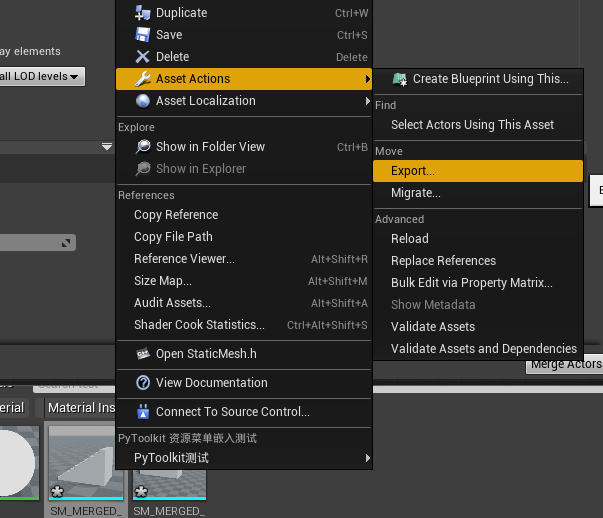Open Shader Cook Statistics entry
The height and width of the screenshot is (518, 603).
point(244,325)
